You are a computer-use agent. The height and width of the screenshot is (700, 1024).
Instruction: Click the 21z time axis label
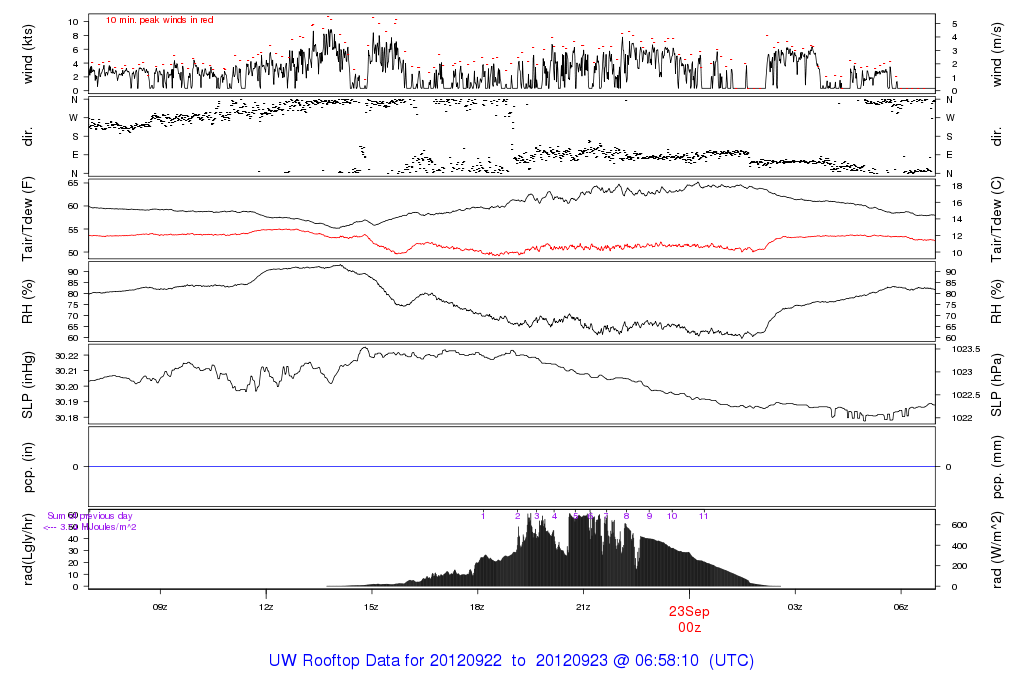click(x=583, y=606)
